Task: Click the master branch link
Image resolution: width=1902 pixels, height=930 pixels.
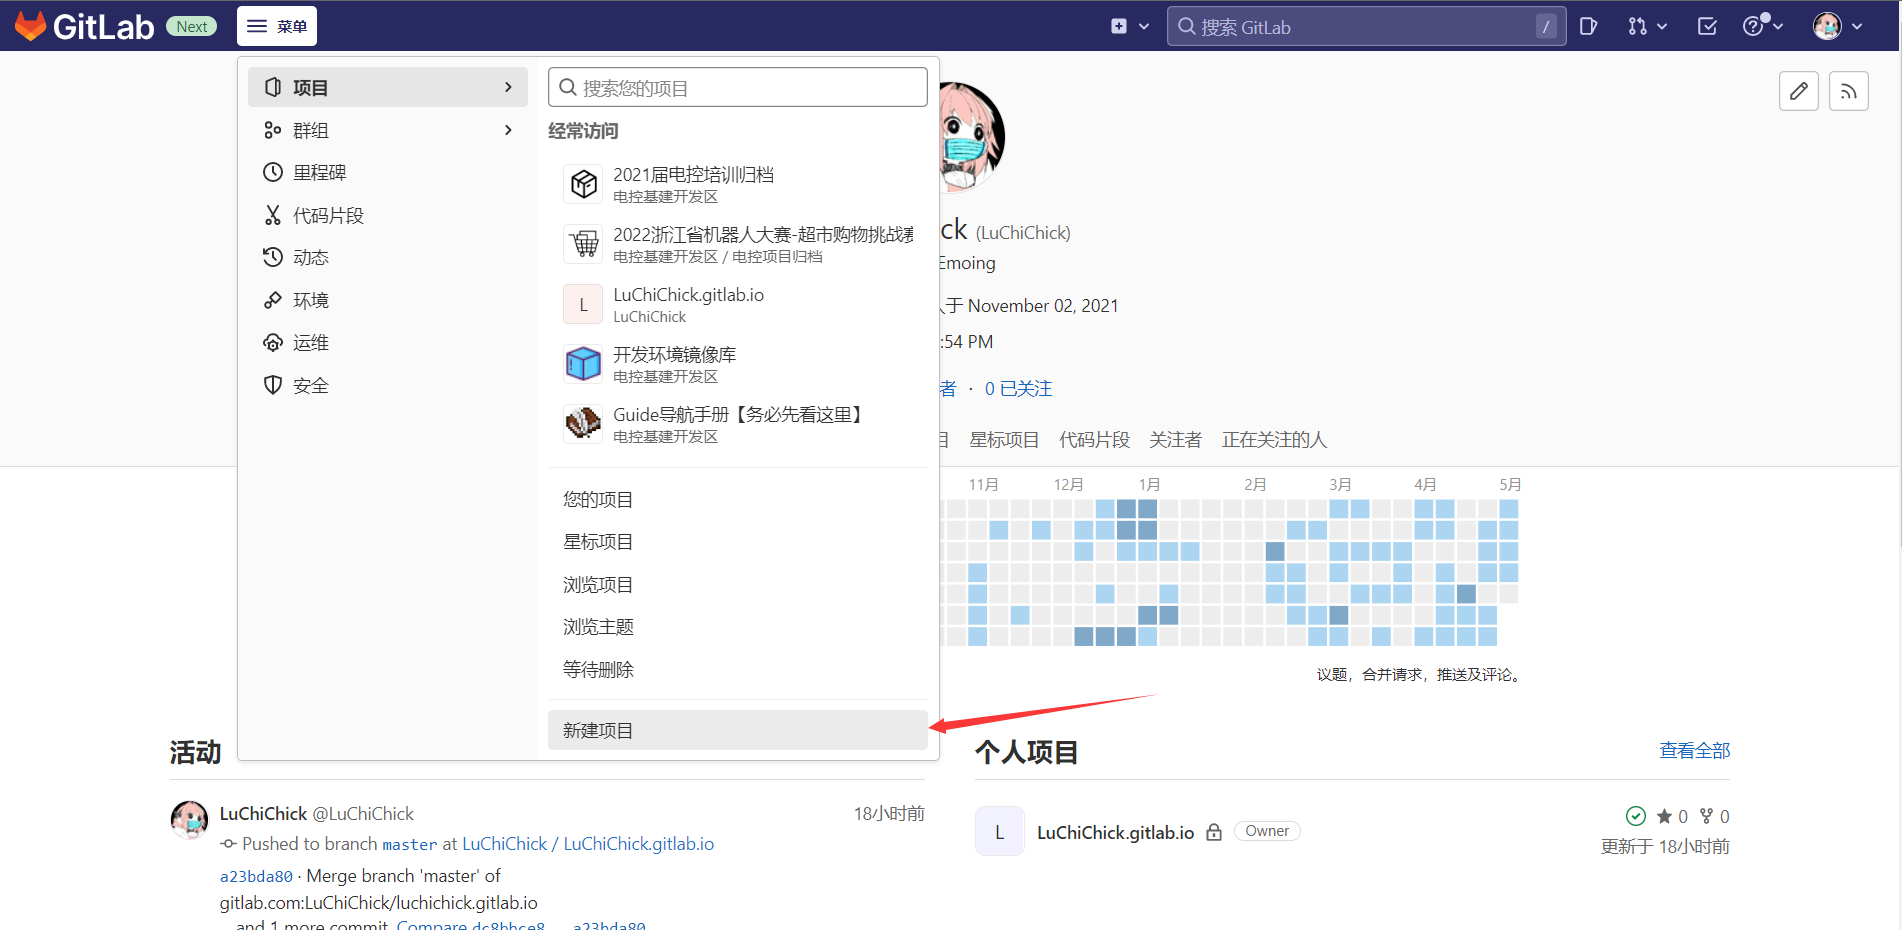Action: pyautogui.click(x=410, y=844)
